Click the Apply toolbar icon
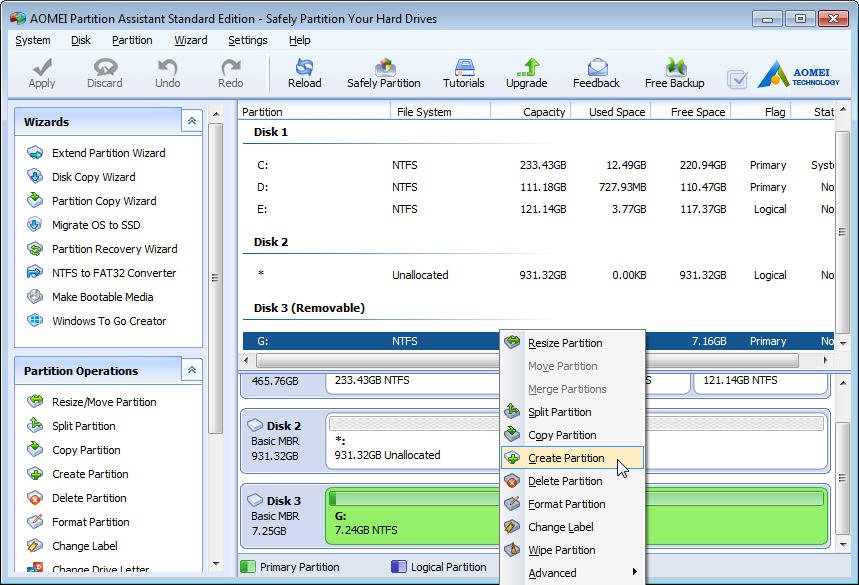 pos(42,73)
